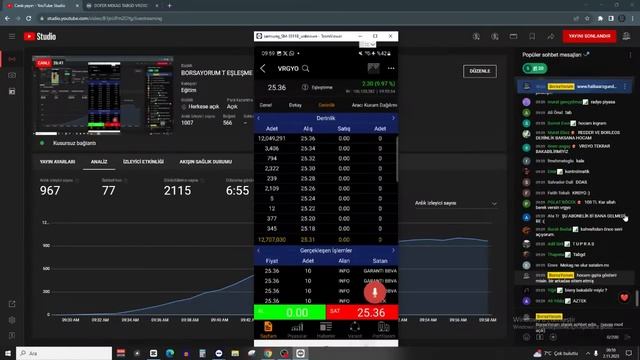The image size is (640, 360).
Task: Show hidden system tray icons
Action: (x=588, y=353)
